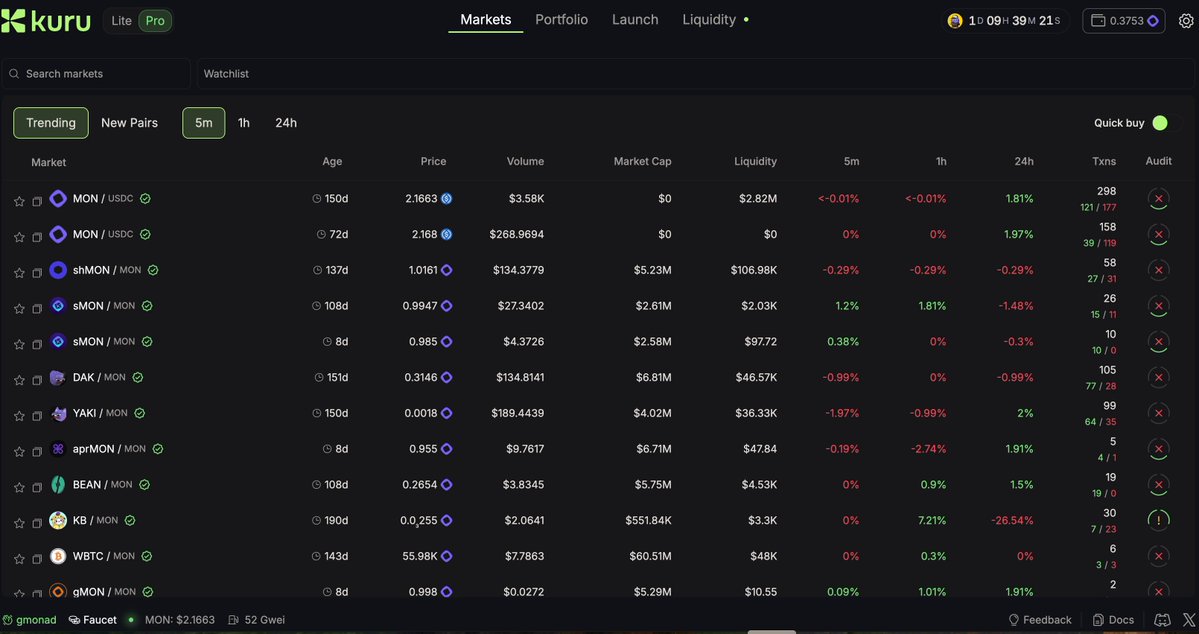Click the WBTC bitcoin icon
The image size is (1199, 634).
tap(58, 556)
